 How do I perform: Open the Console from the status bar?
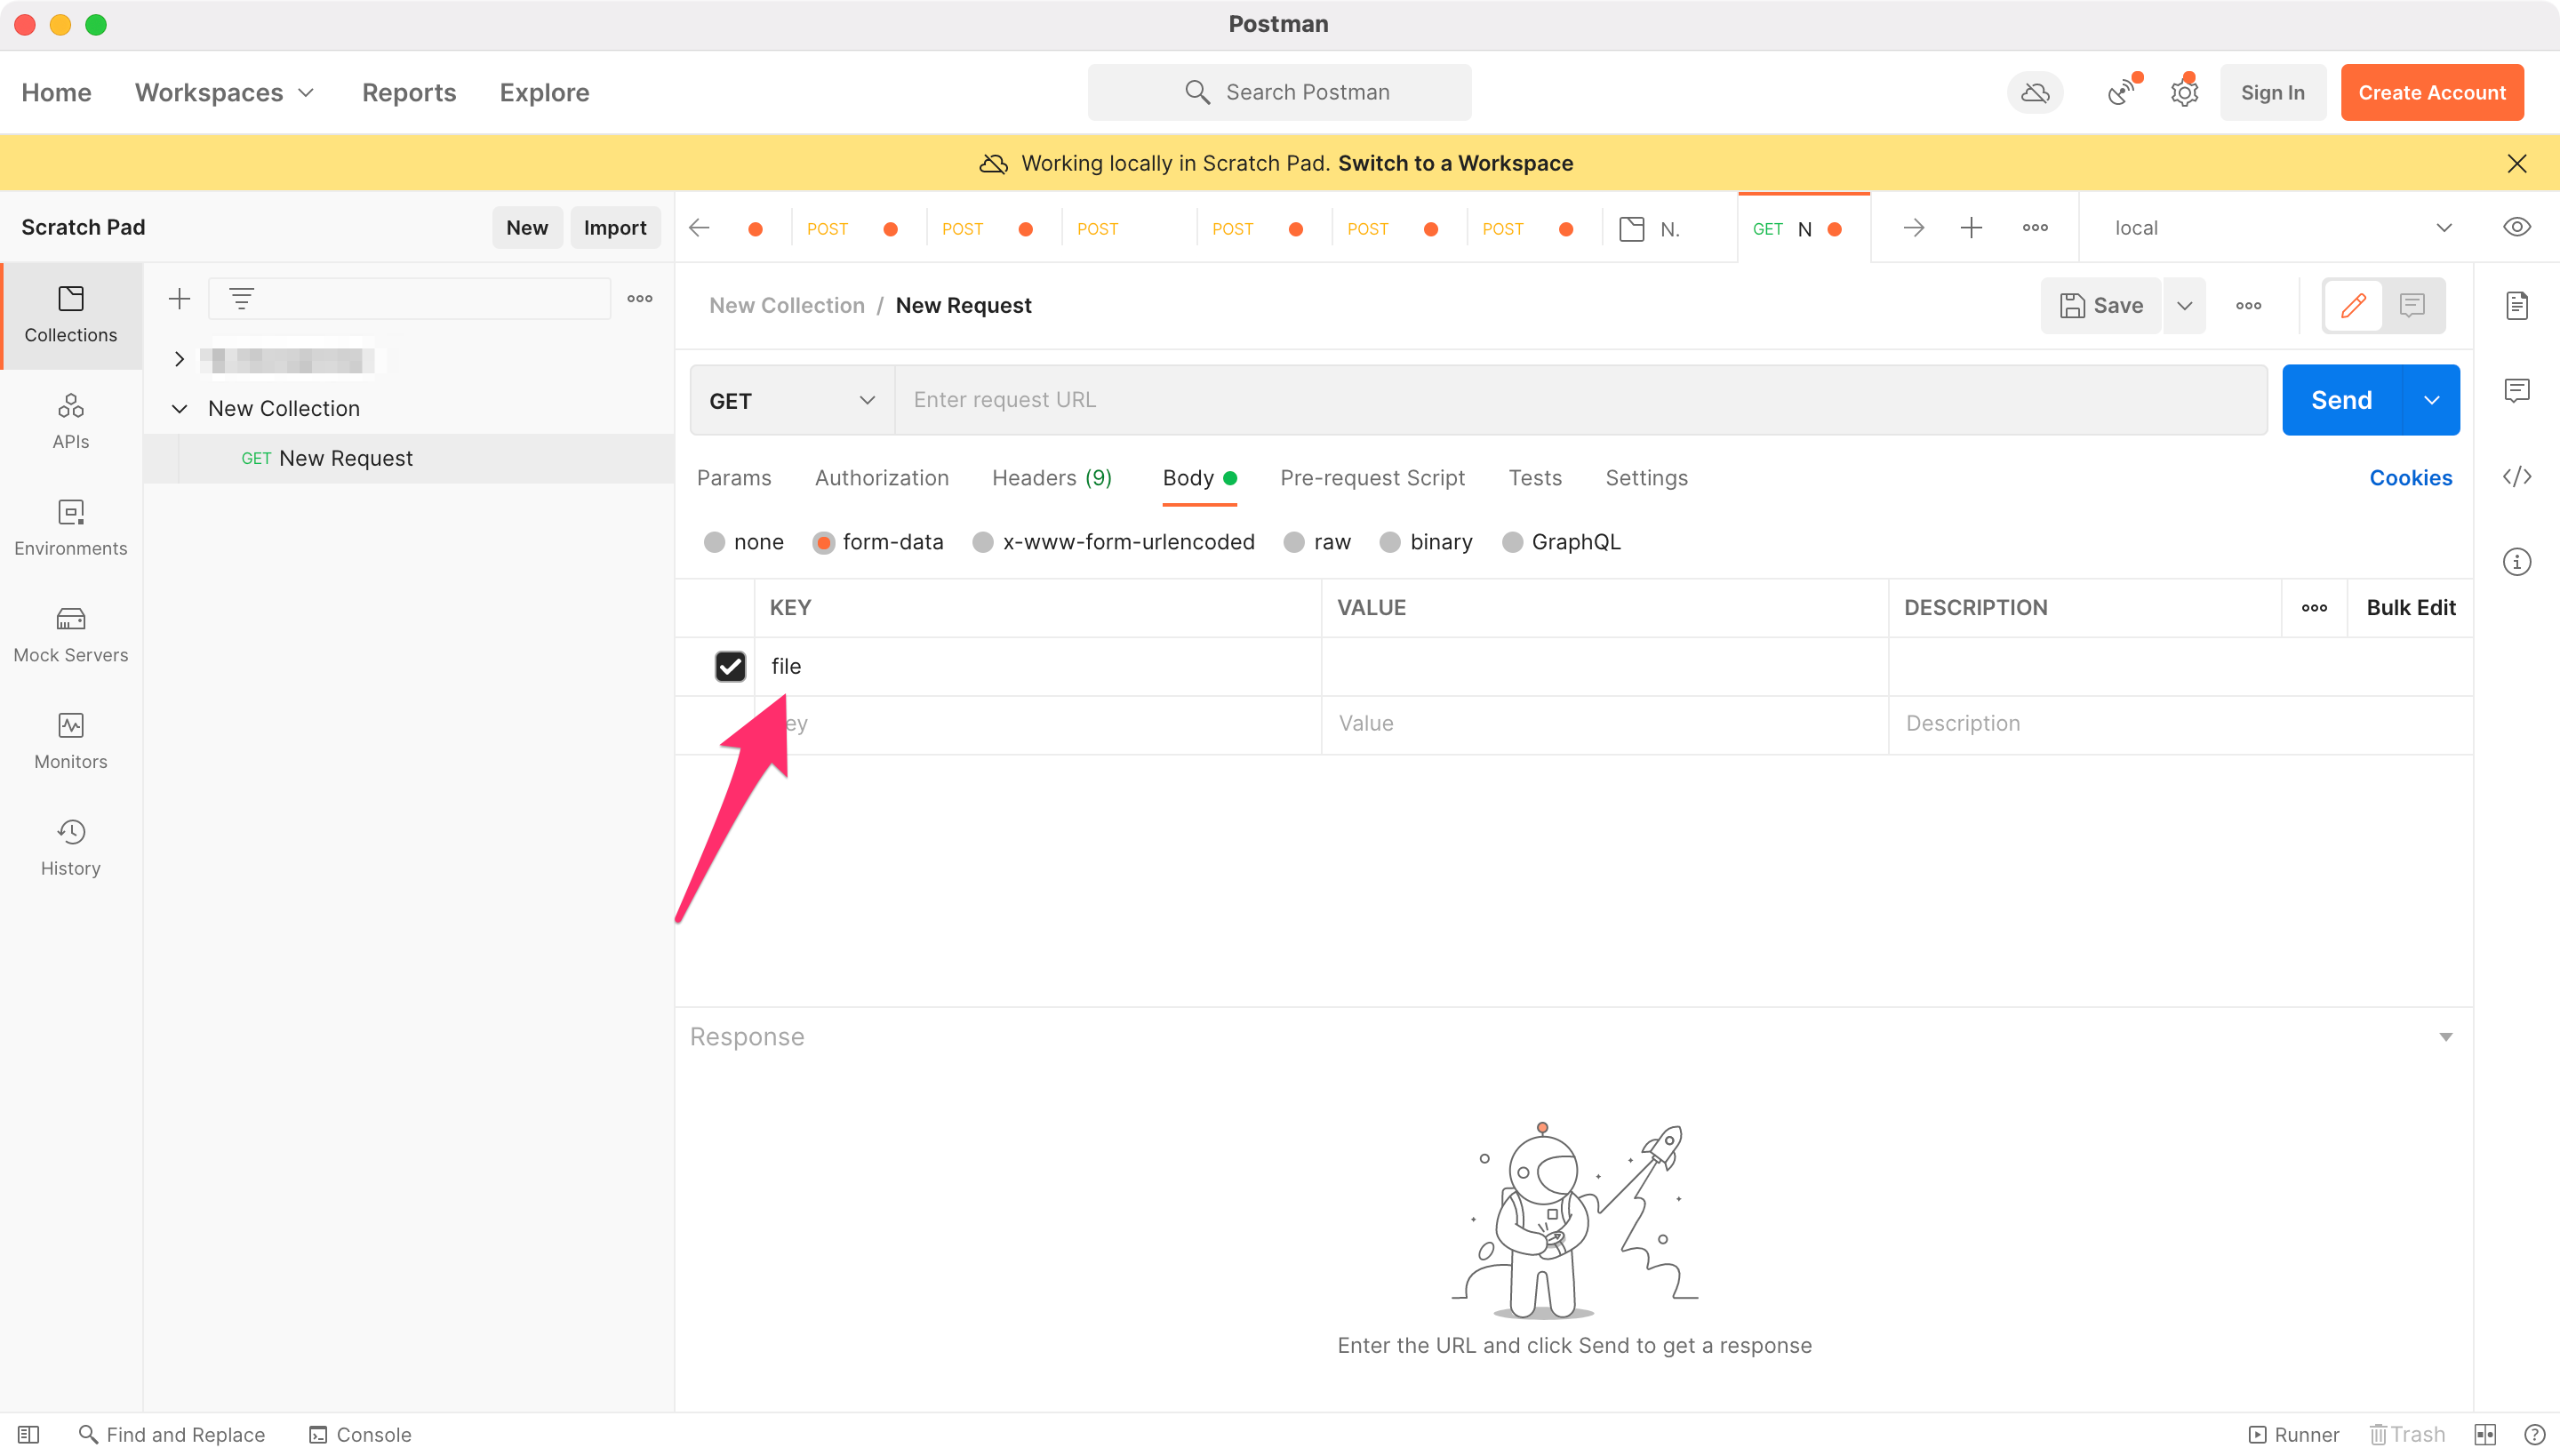[x=359, y=1434]
